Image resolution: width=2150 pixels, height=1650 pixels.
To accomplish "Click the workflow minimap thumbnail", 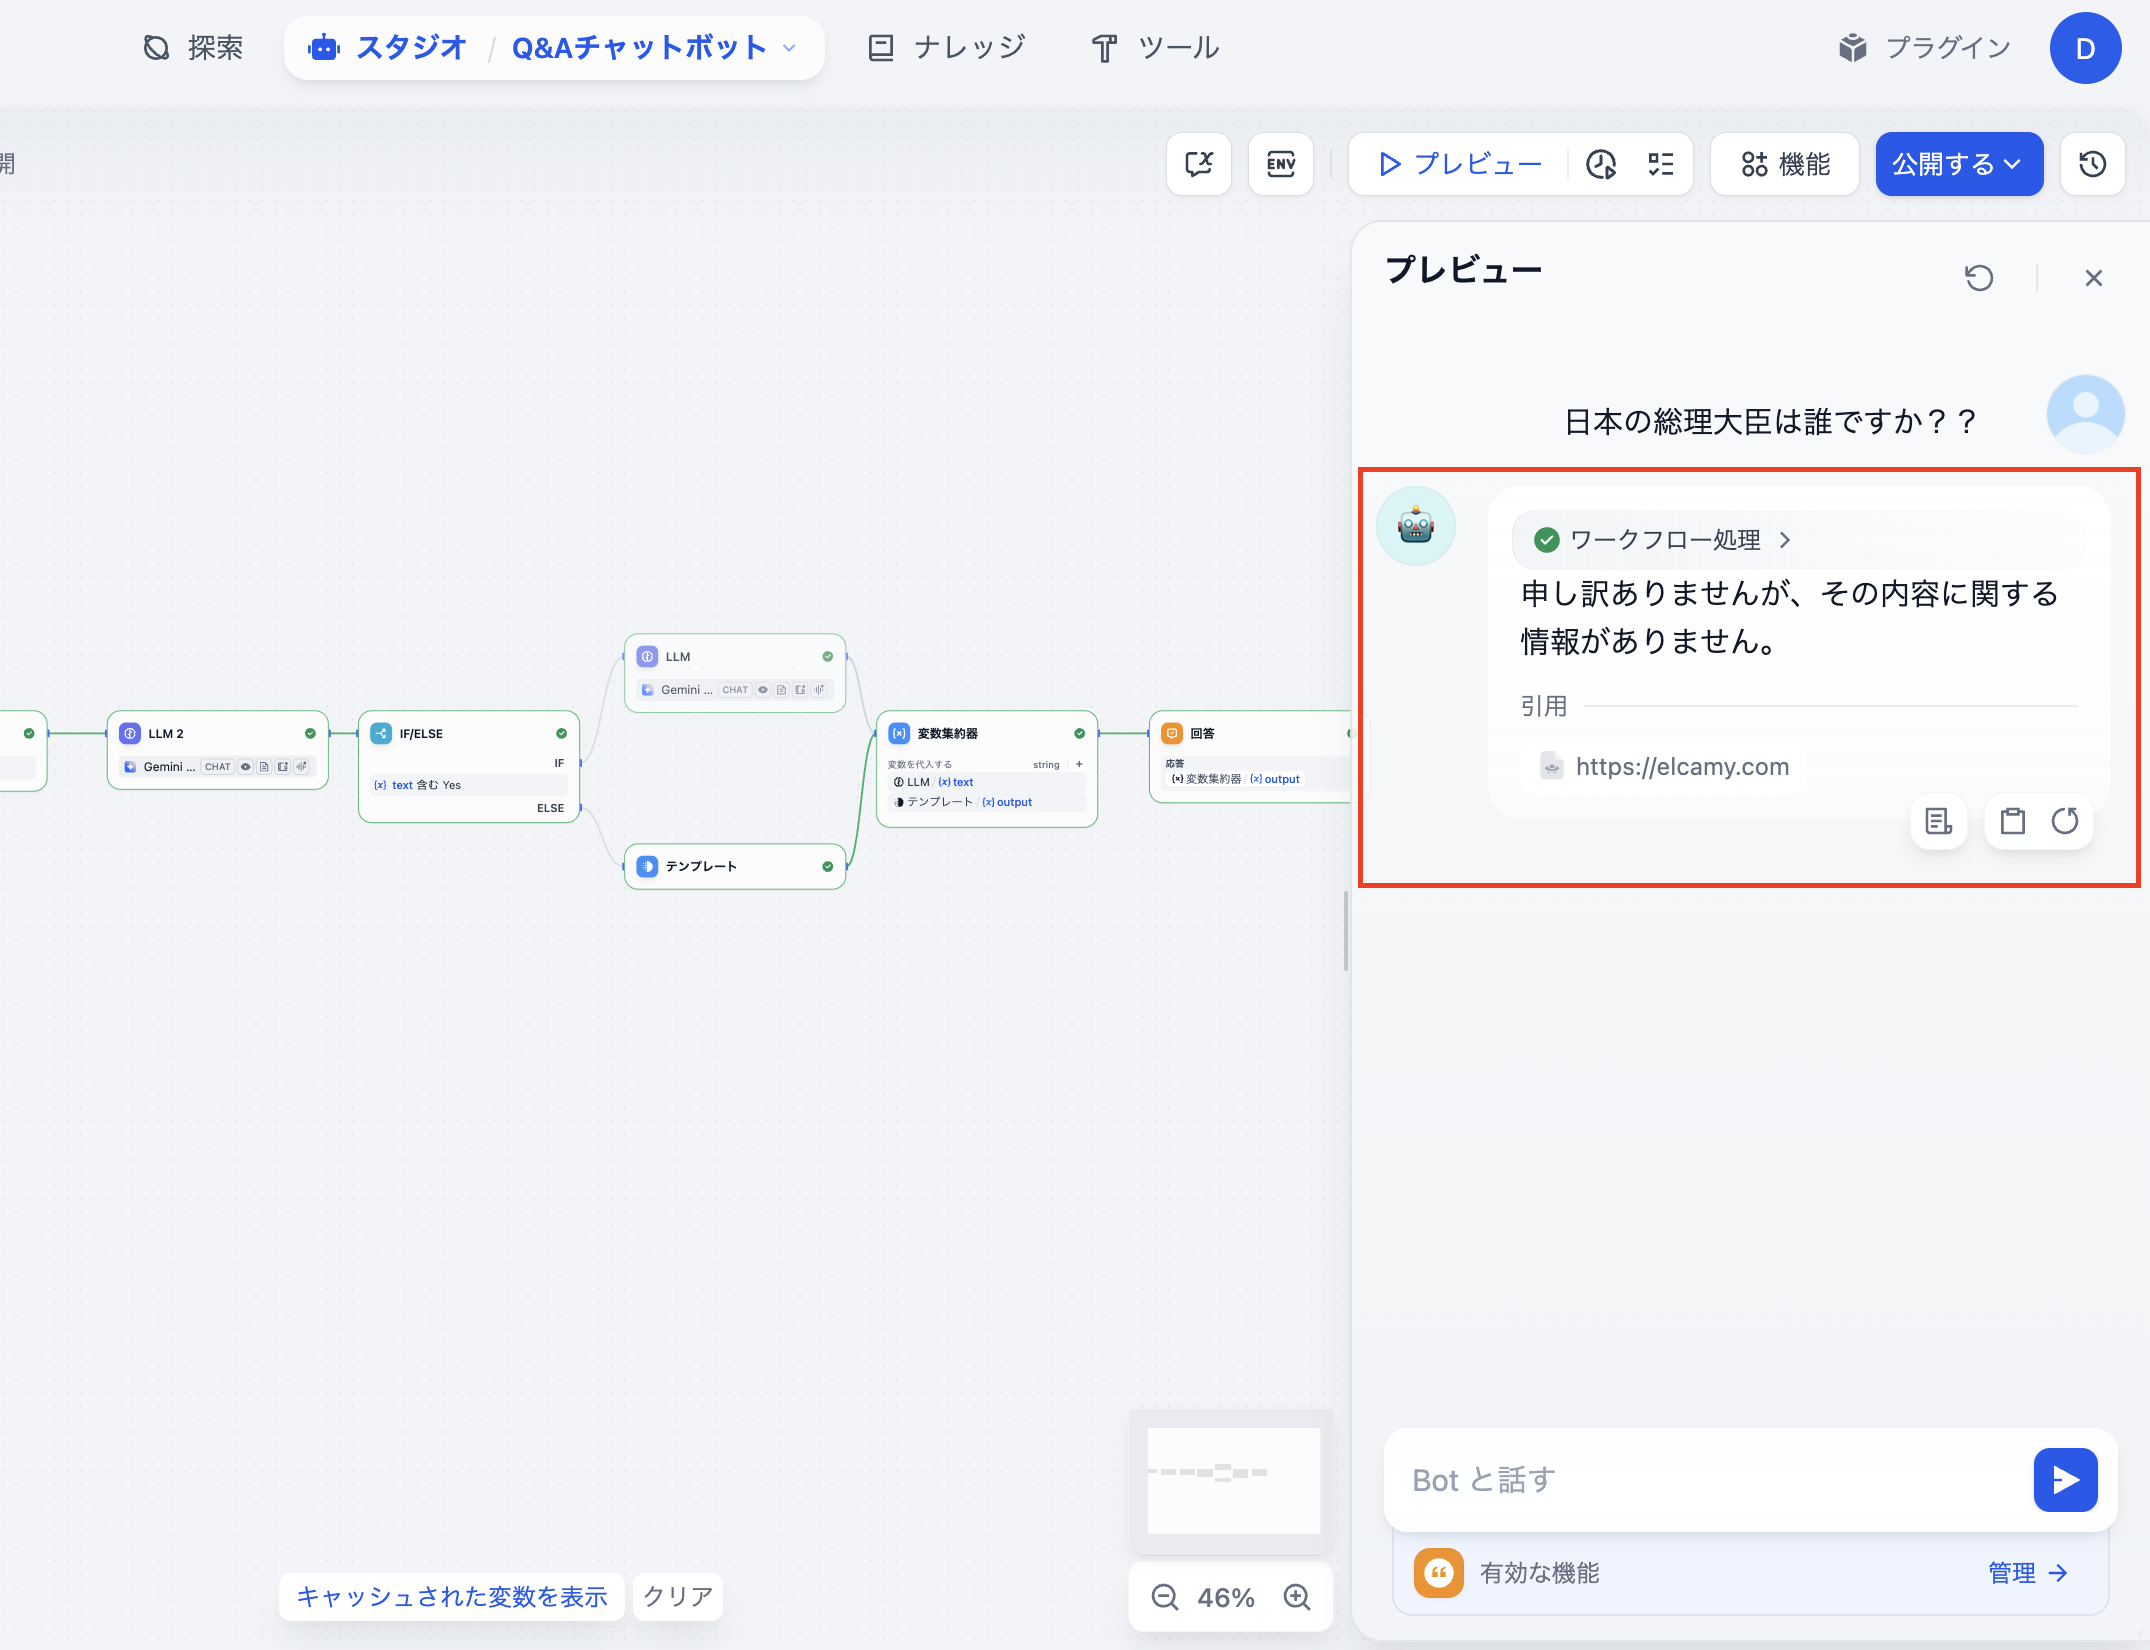I will coord(1232,1480).
